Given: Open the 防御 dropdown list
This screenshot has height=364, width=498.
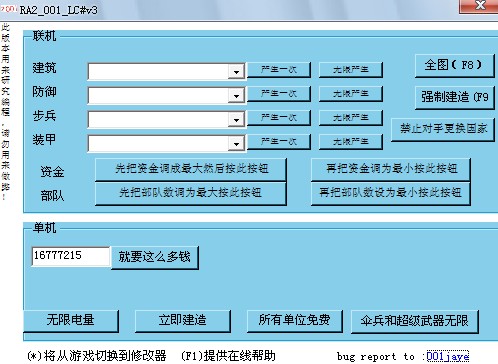Looking at the screenshot, I should point(236,96).
